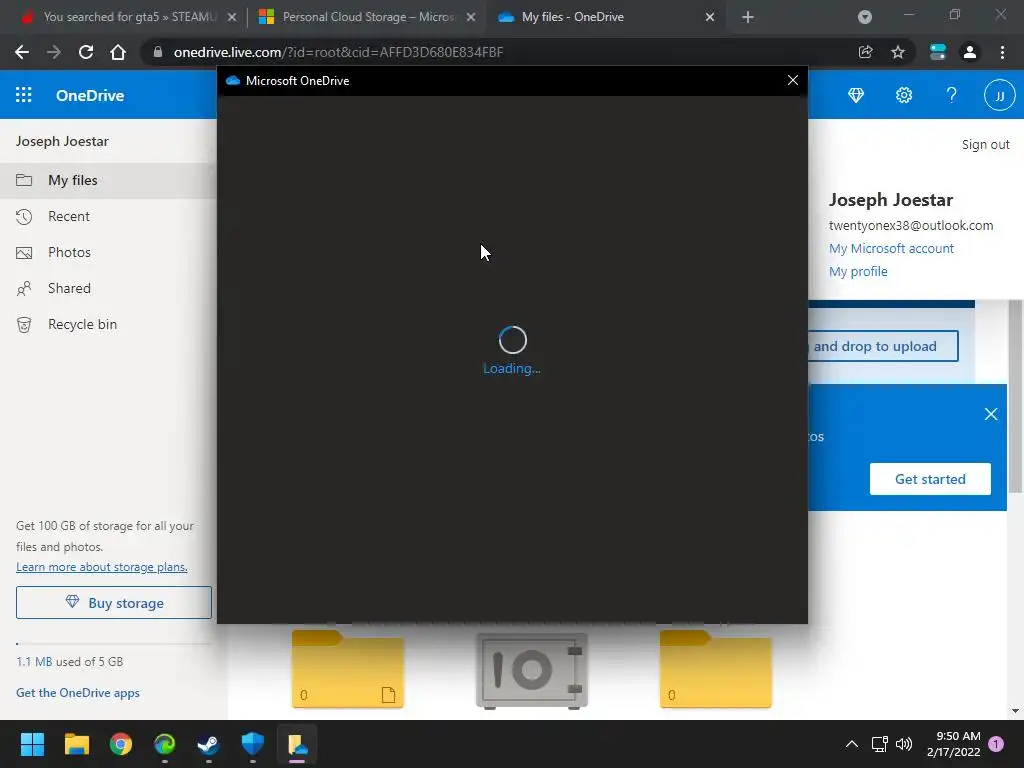The height and width of the screenshot is (768, 1024).
Task: Open Microsoft Edge from taskbar
Action: tap(165, 744)
